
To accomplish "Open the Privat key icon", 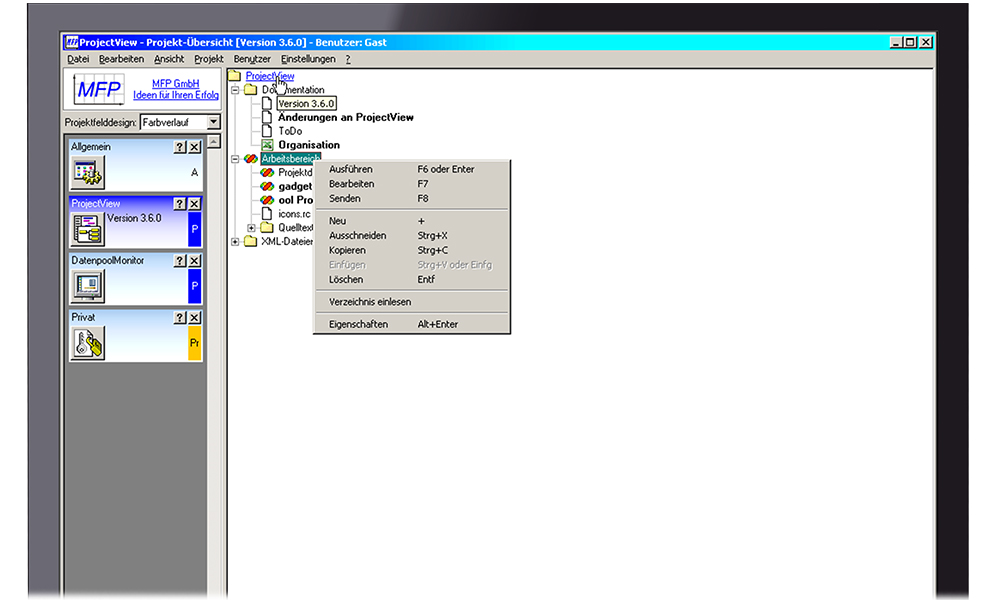I will coord(87,343).
